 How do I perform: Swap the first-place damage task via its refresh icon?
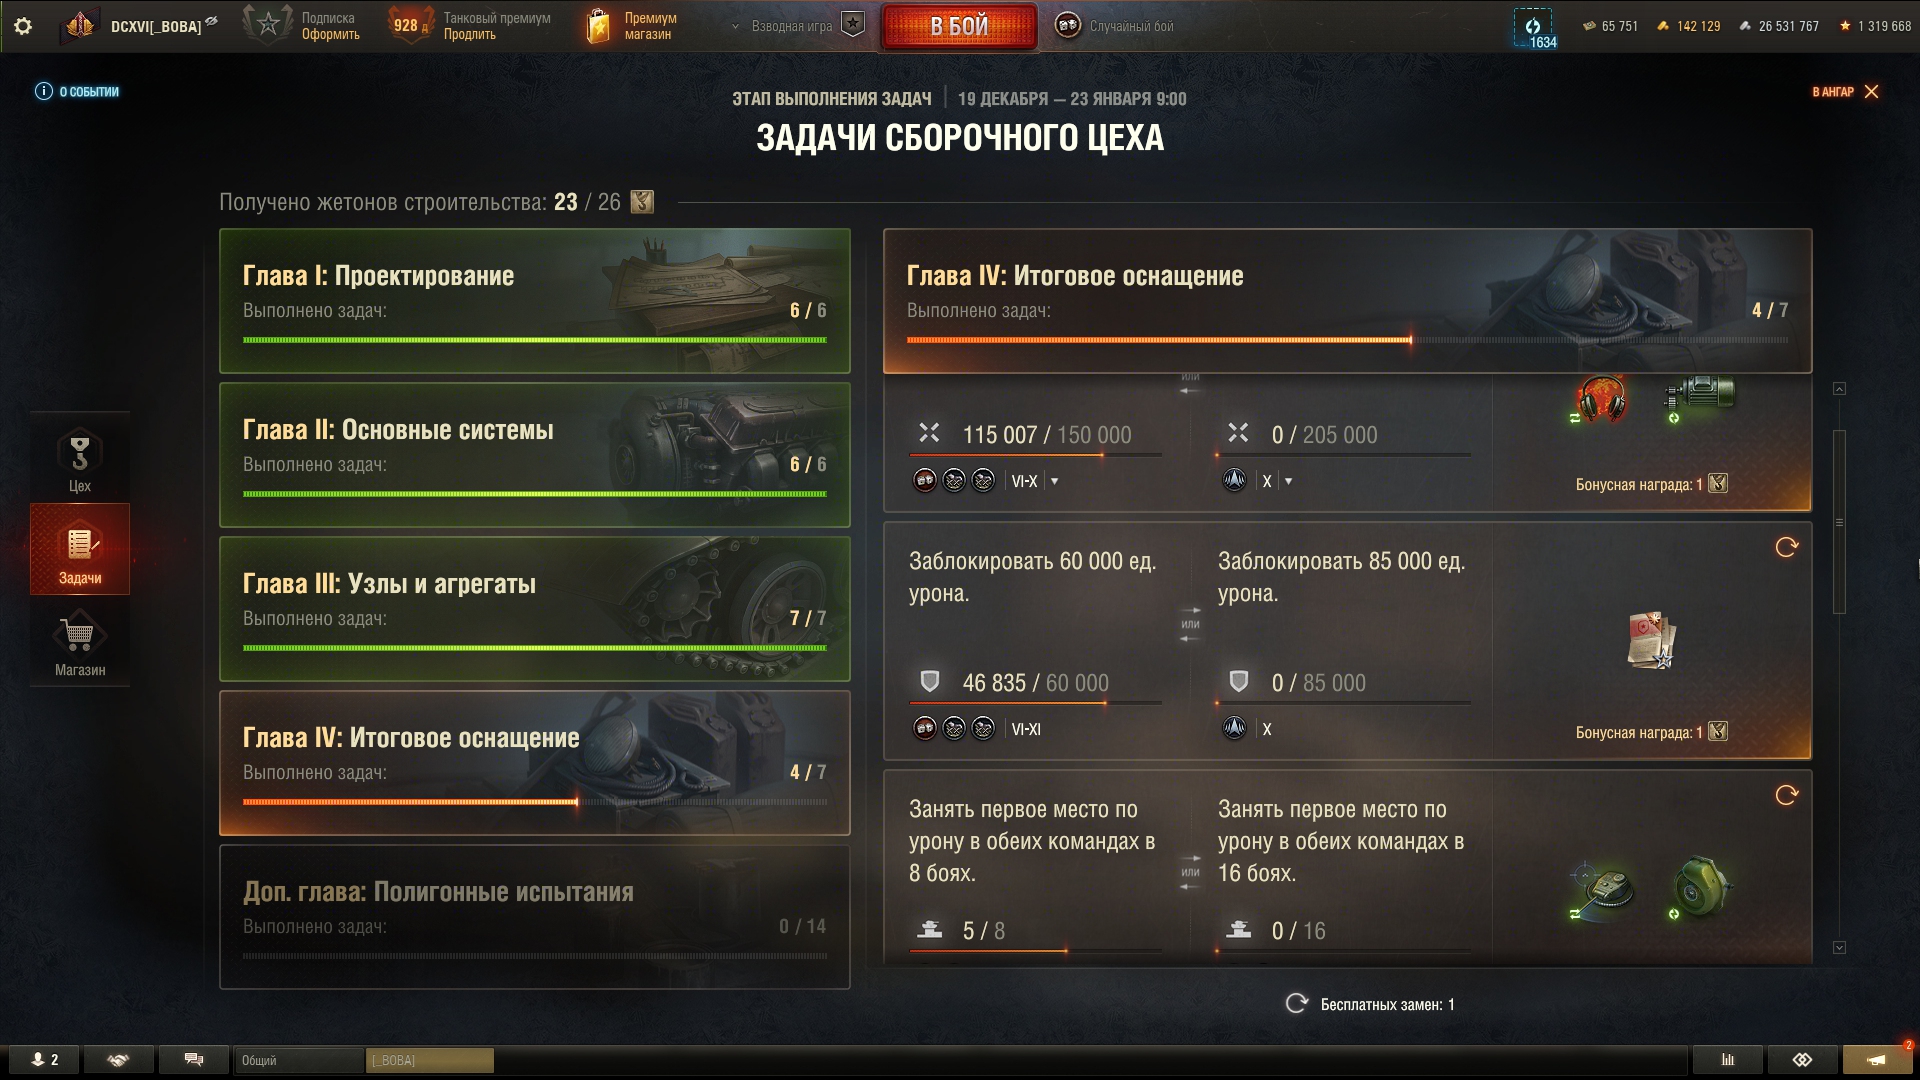[x=1786, y=795]
